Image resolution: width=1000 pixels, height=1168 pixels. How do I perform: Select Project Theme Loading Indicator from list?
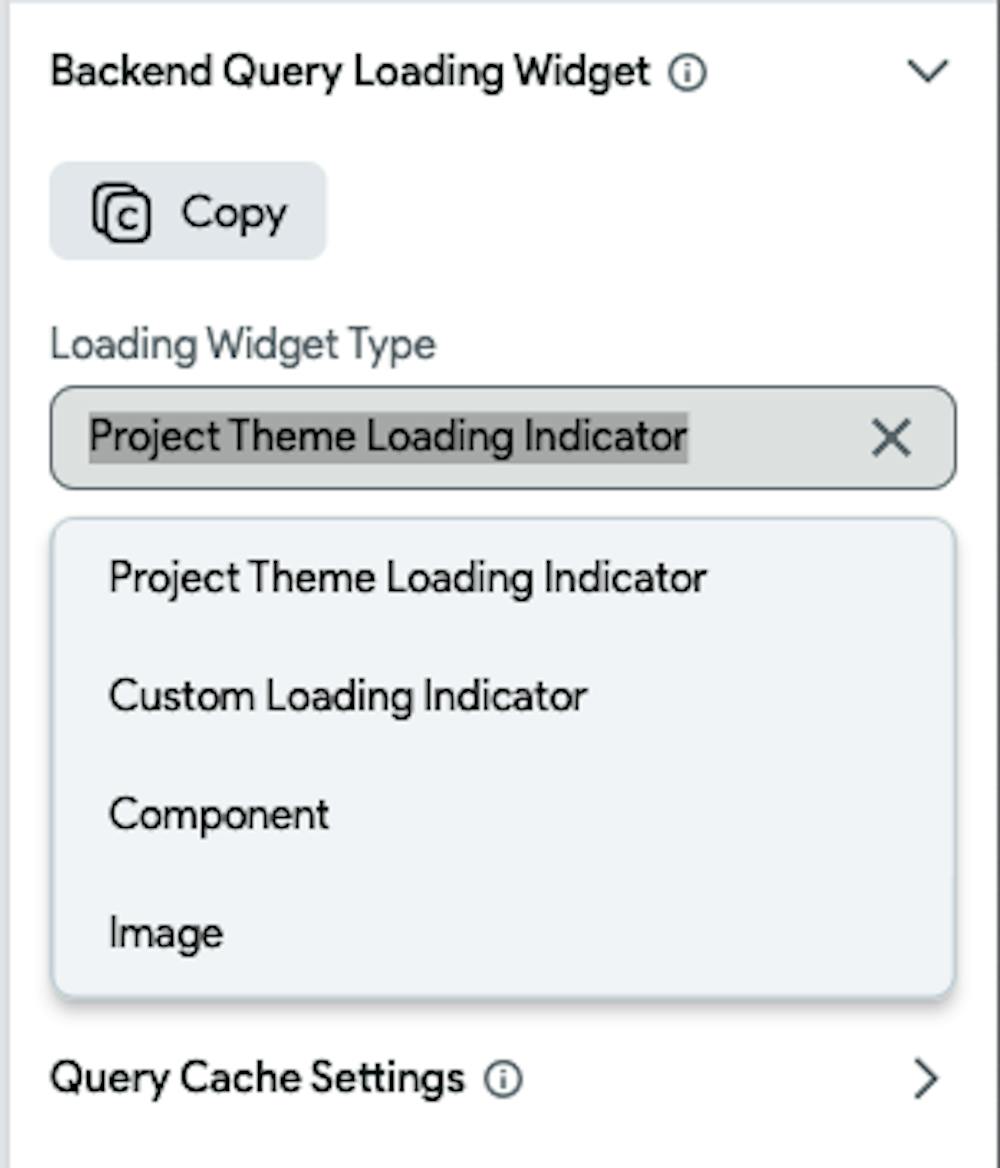(x=407, y=578)
